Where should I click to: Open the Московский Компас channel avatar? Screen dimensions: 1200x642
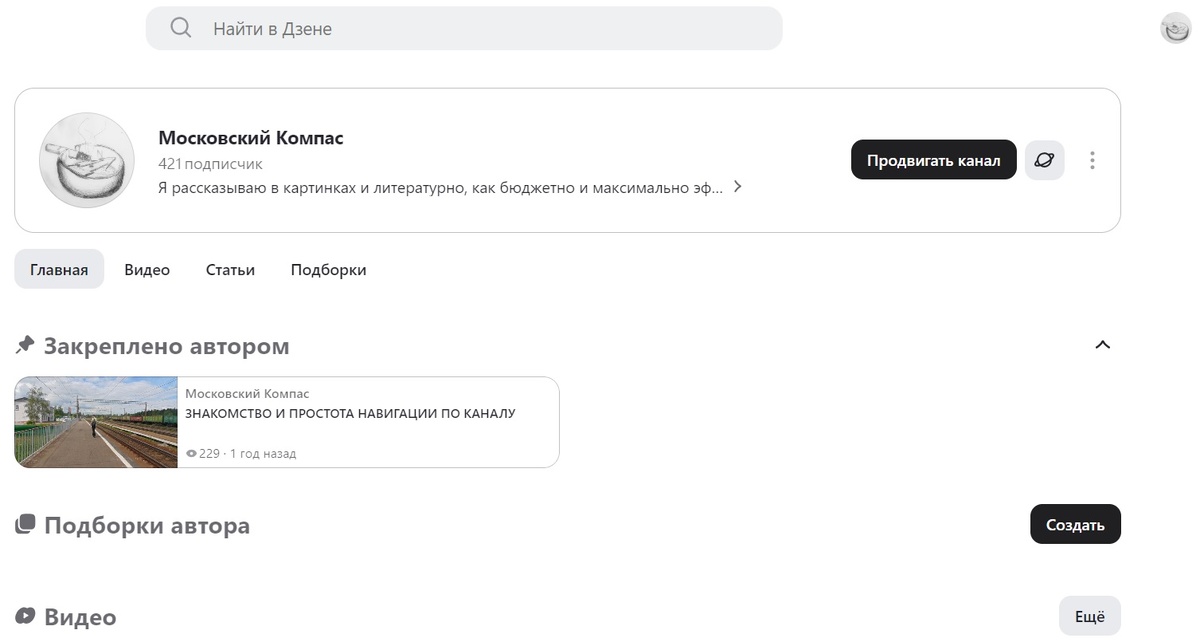87,160
